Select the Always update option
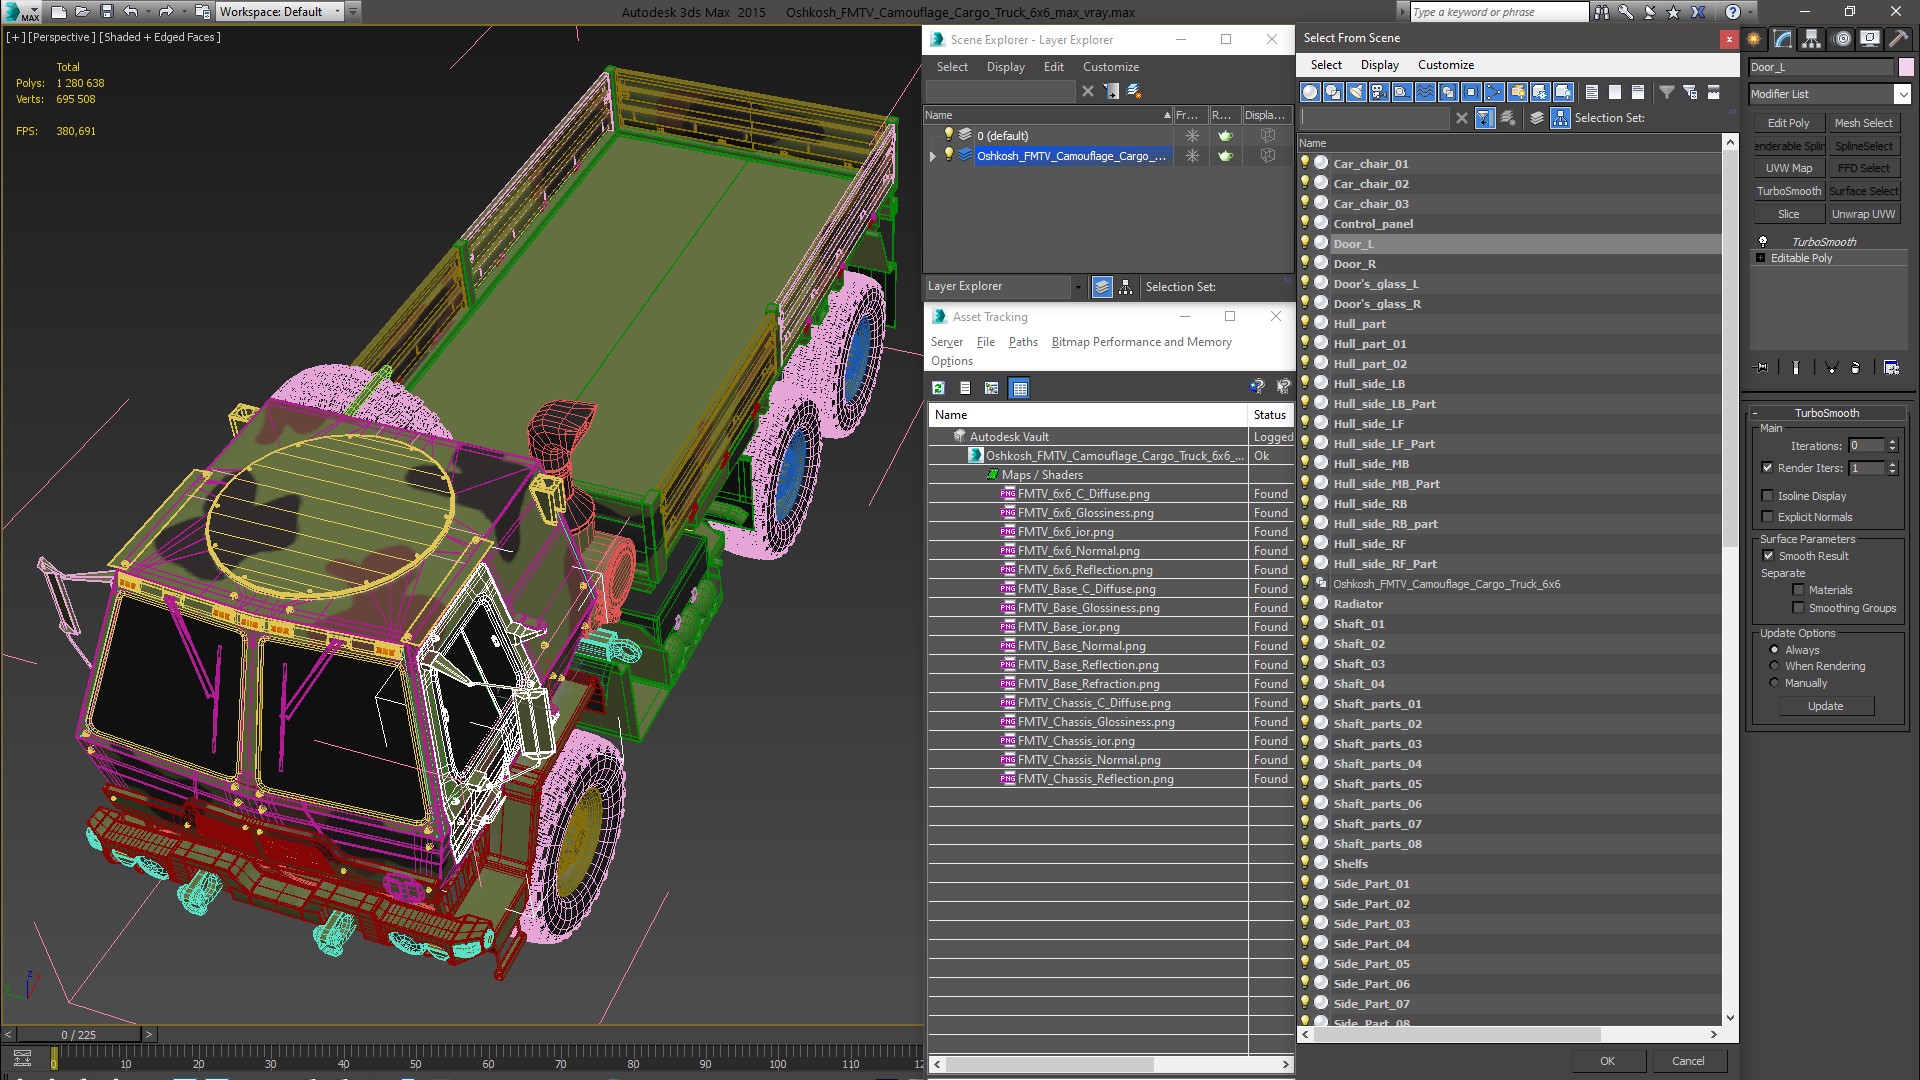This screenshot has height=1080, width=1920. [1774, 650]
